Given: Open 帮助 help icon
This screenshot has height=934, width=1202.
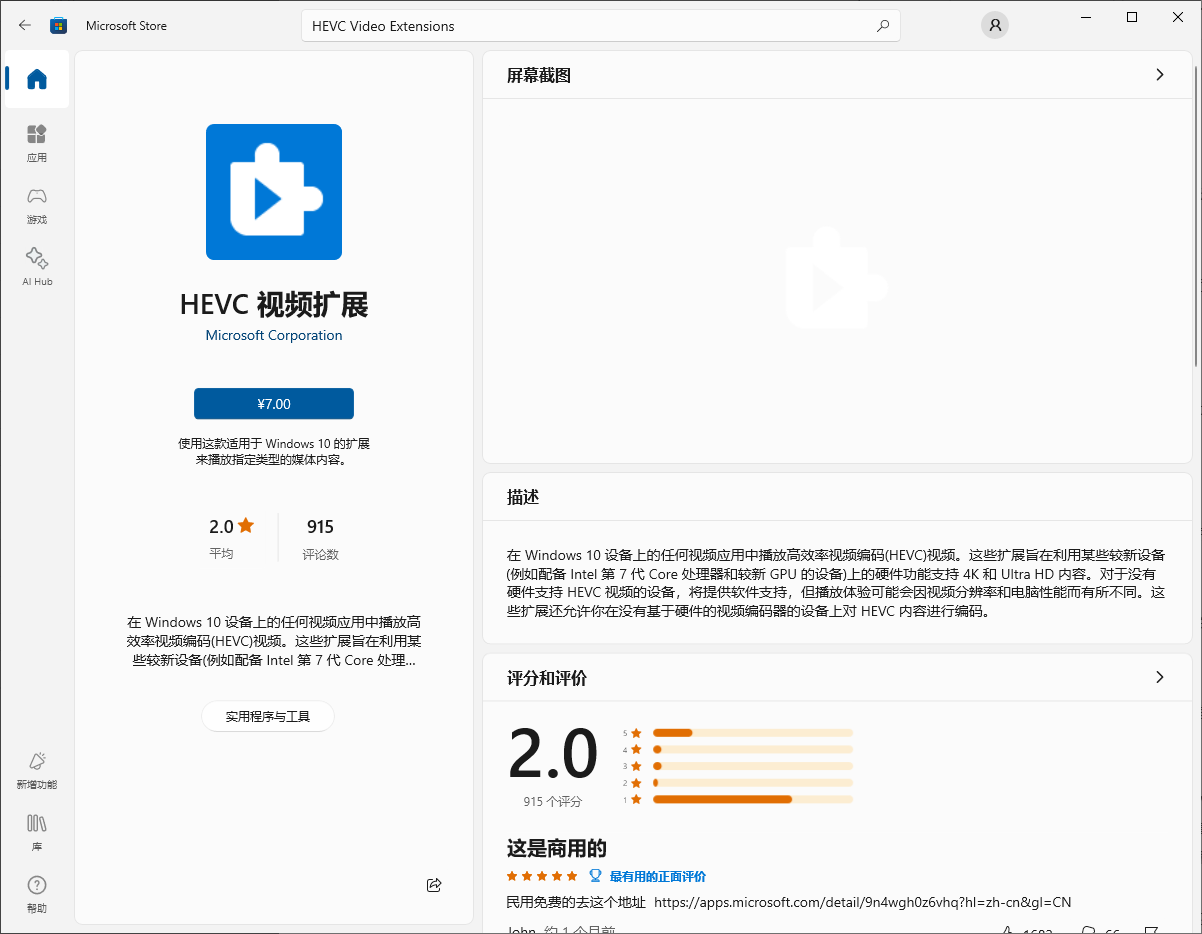Looking at the screenshot, I should point(36,895).
